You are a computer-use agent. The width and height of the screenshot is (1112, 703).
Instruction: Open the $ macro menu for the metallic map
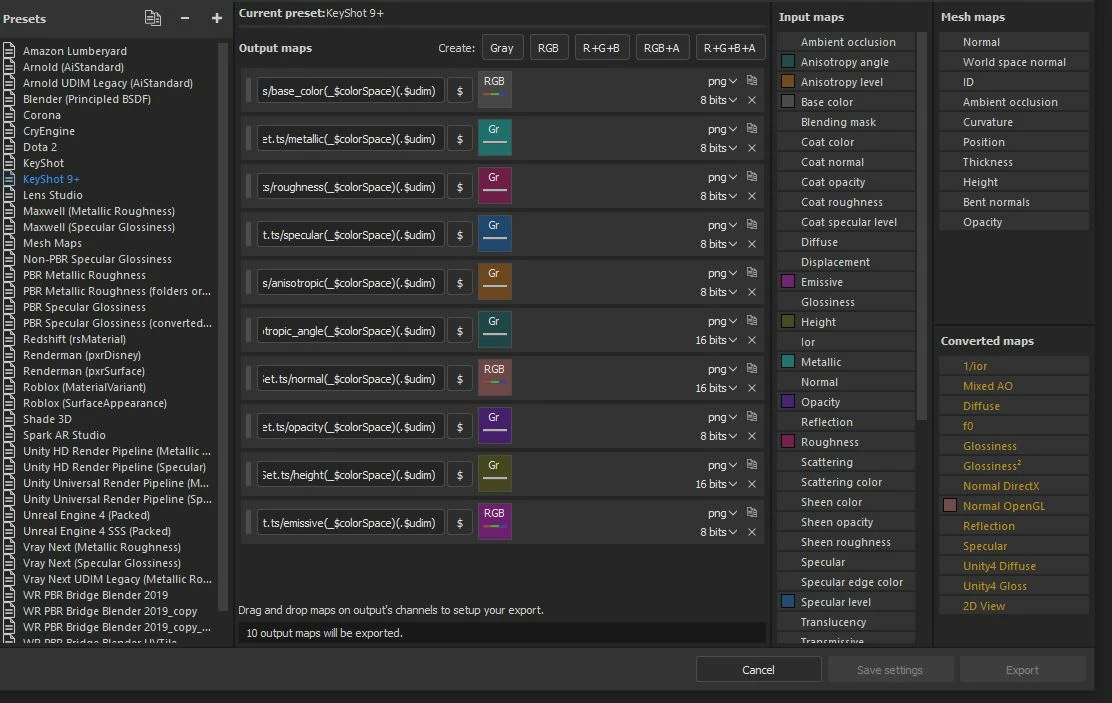(460, 139)
